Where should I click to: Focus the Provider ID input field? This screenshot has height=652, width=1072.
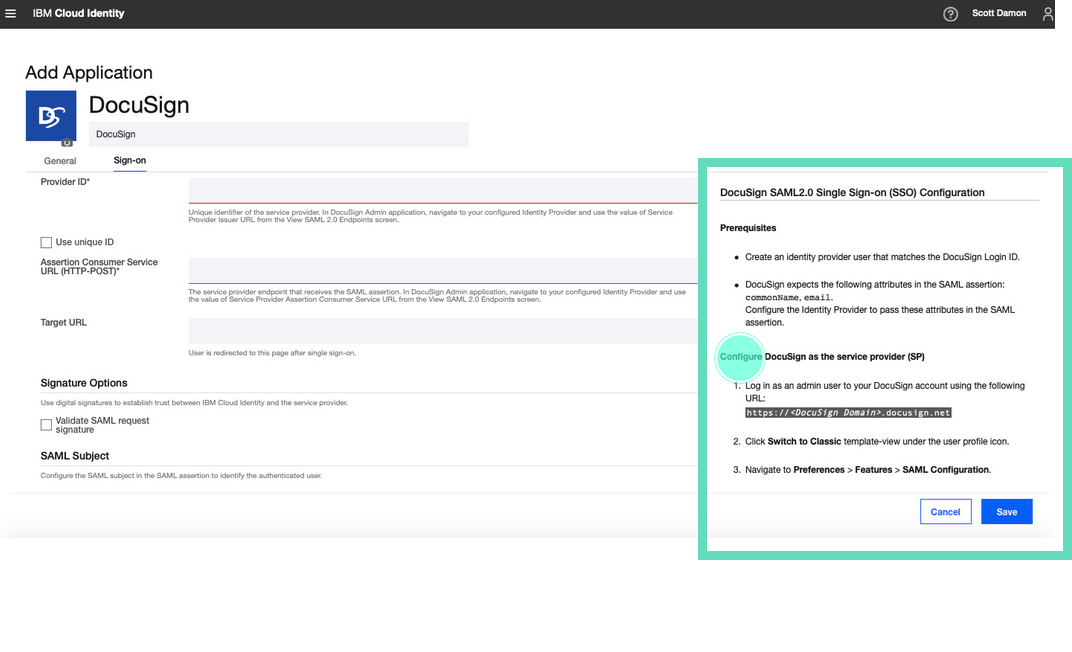443,190
